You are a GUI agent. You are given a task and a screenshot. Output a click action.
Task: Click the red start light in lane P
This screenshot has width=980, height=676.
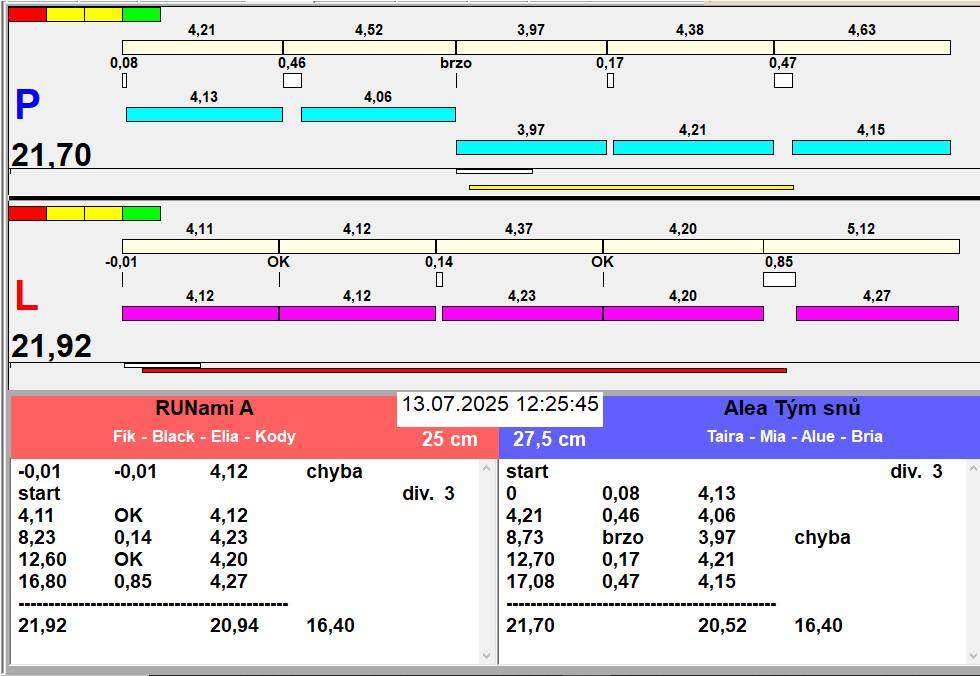[28, 14]
